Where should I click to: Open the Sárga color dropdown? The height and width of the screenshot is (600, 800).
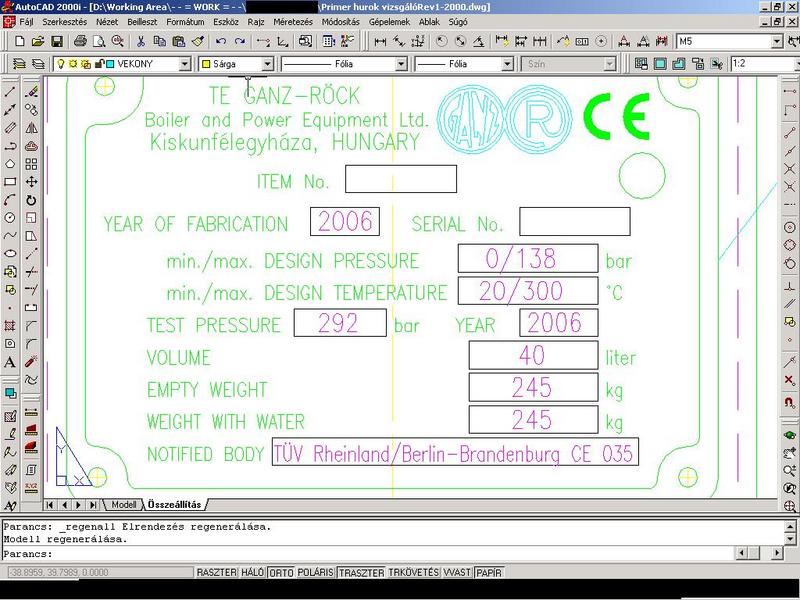267,64
